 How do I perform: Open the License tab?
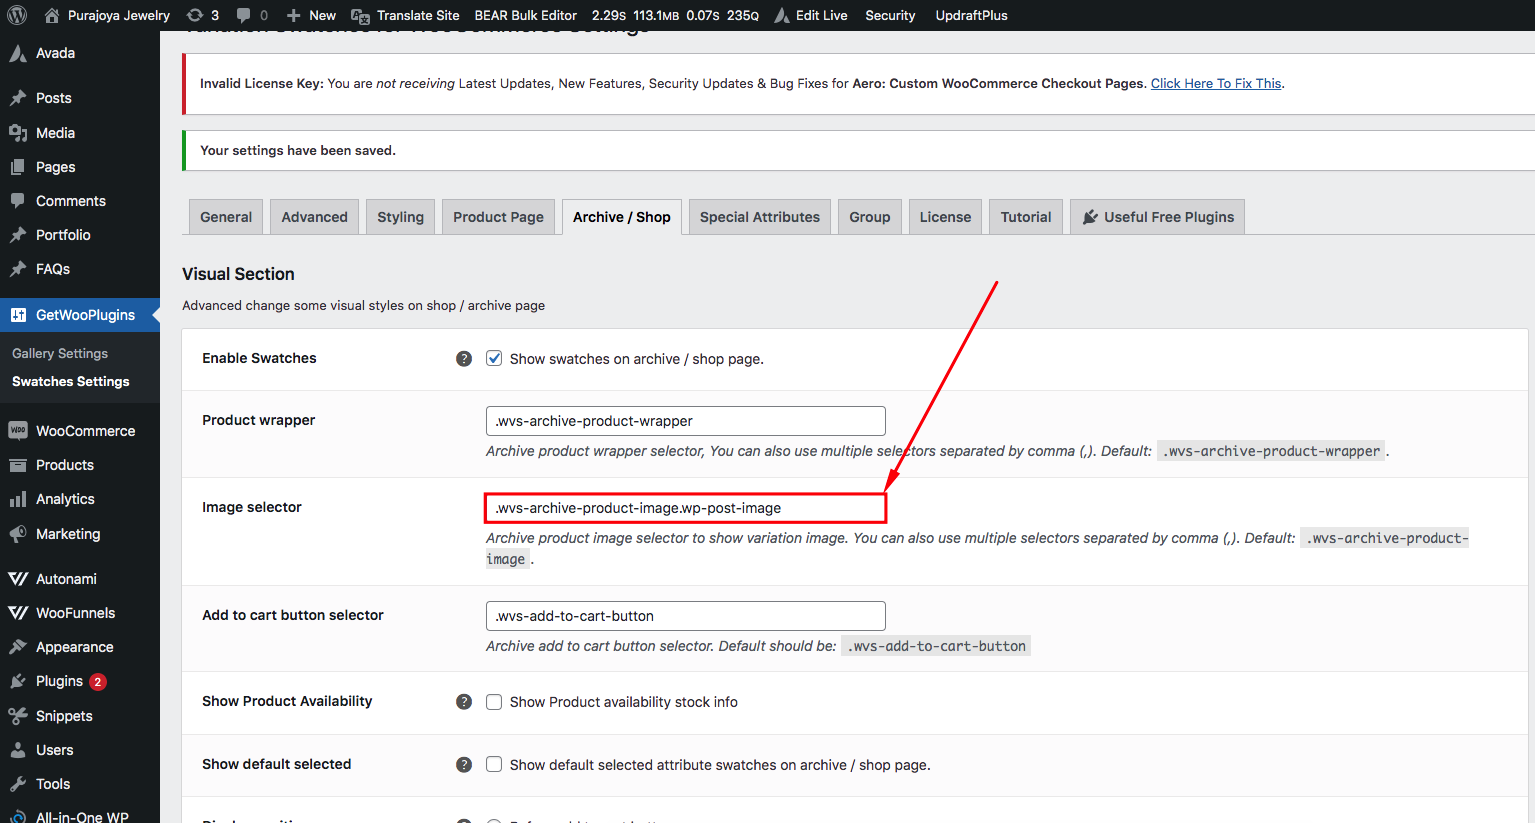pyautogui.click(x=945, y=217)
